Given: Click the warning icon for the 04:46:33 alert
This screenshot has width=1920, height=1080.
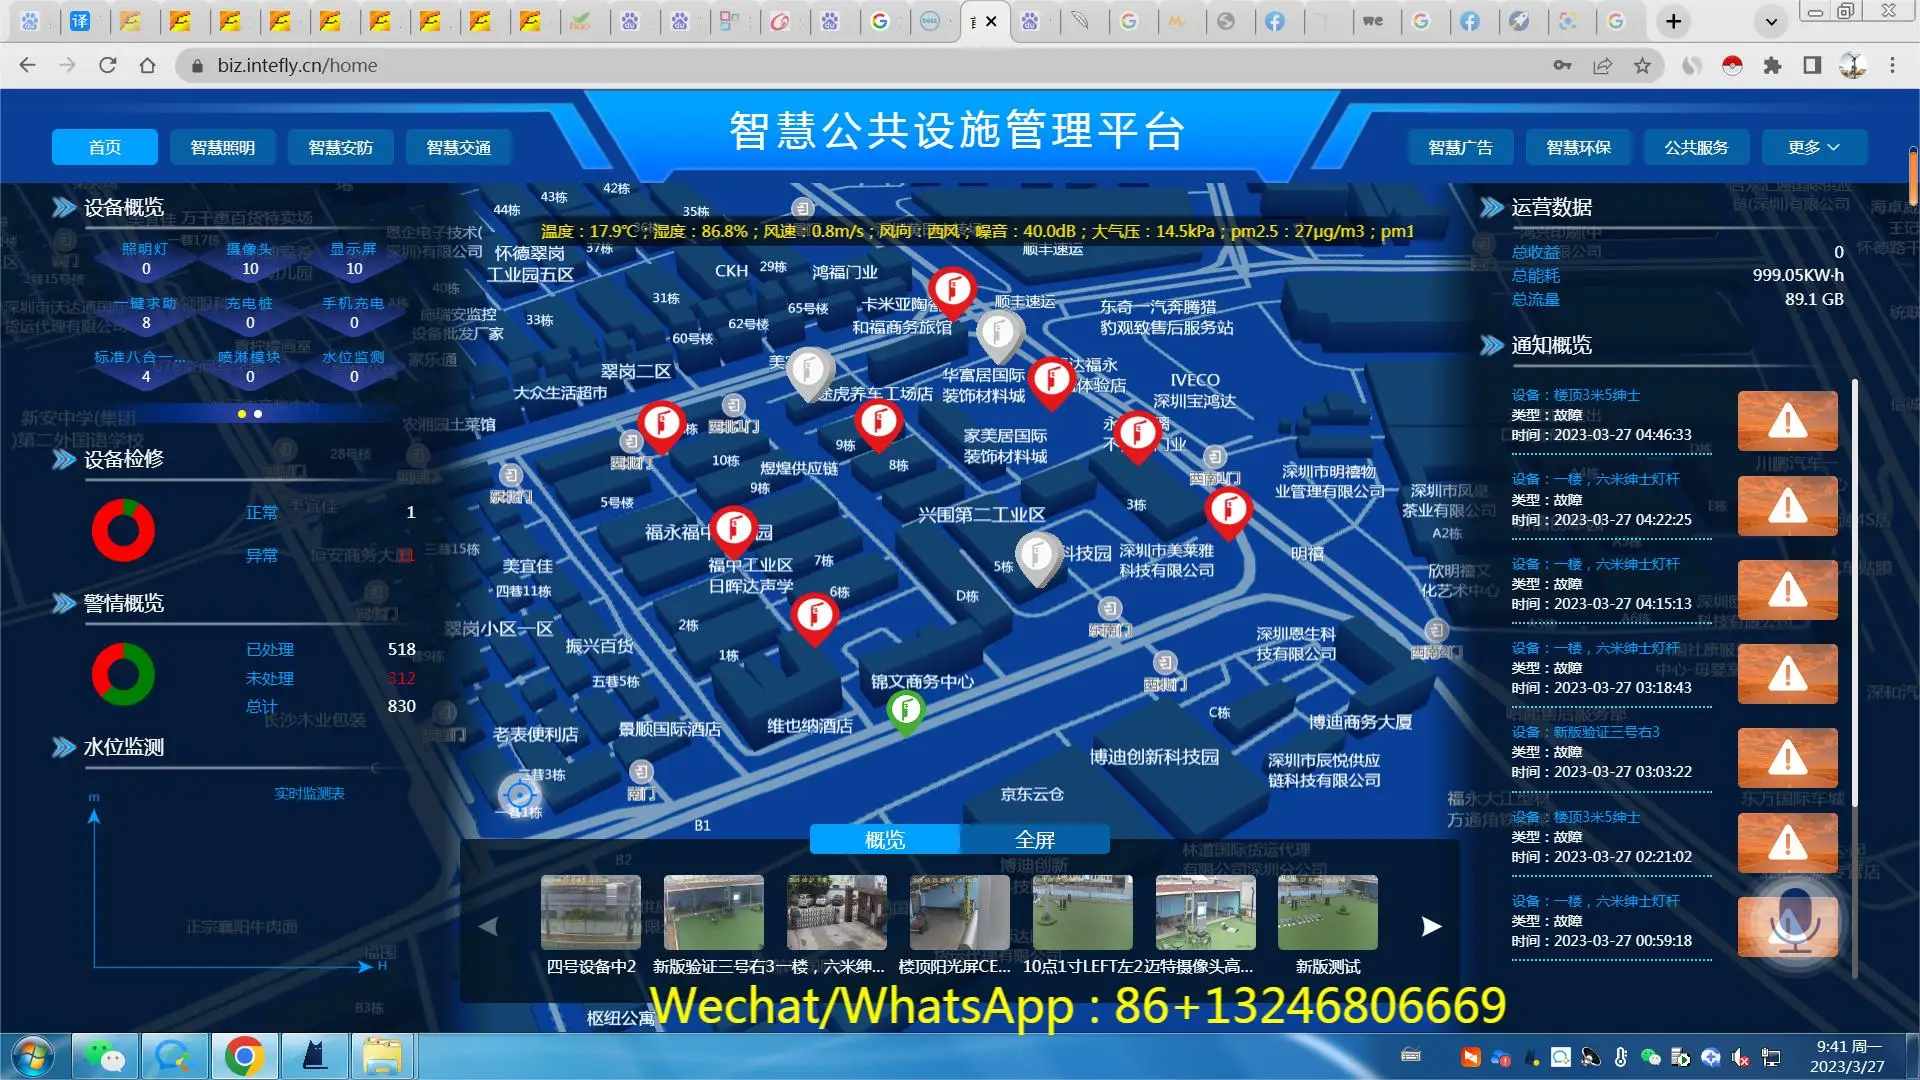Looking at the screenshot, I should (1787, 421).
